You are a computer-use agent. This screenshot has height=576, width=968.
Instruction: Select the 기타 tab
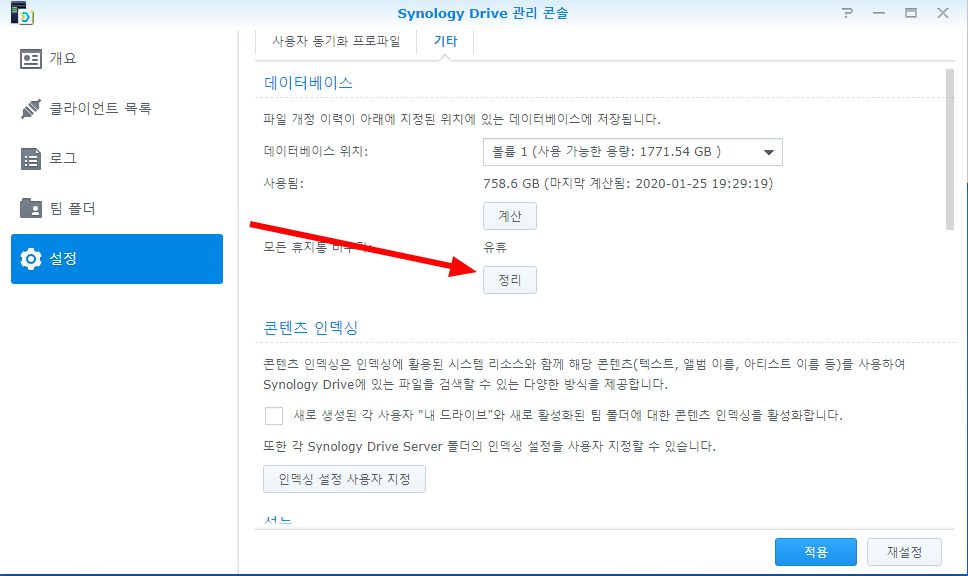(445, 41)
